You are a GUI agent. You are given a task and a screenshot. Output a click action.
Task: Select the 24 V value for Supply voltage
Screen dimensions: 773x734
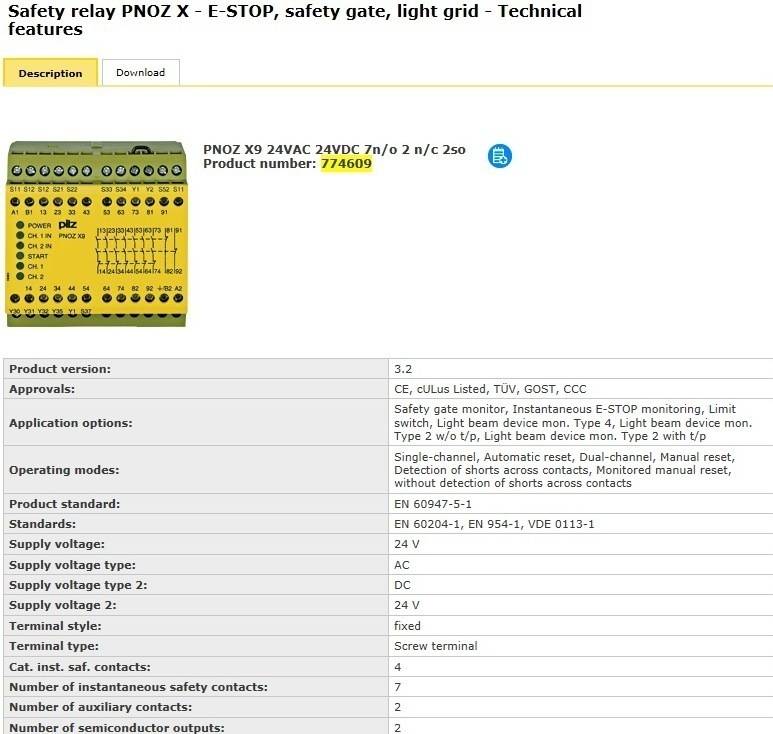click(x=407, y=544)
